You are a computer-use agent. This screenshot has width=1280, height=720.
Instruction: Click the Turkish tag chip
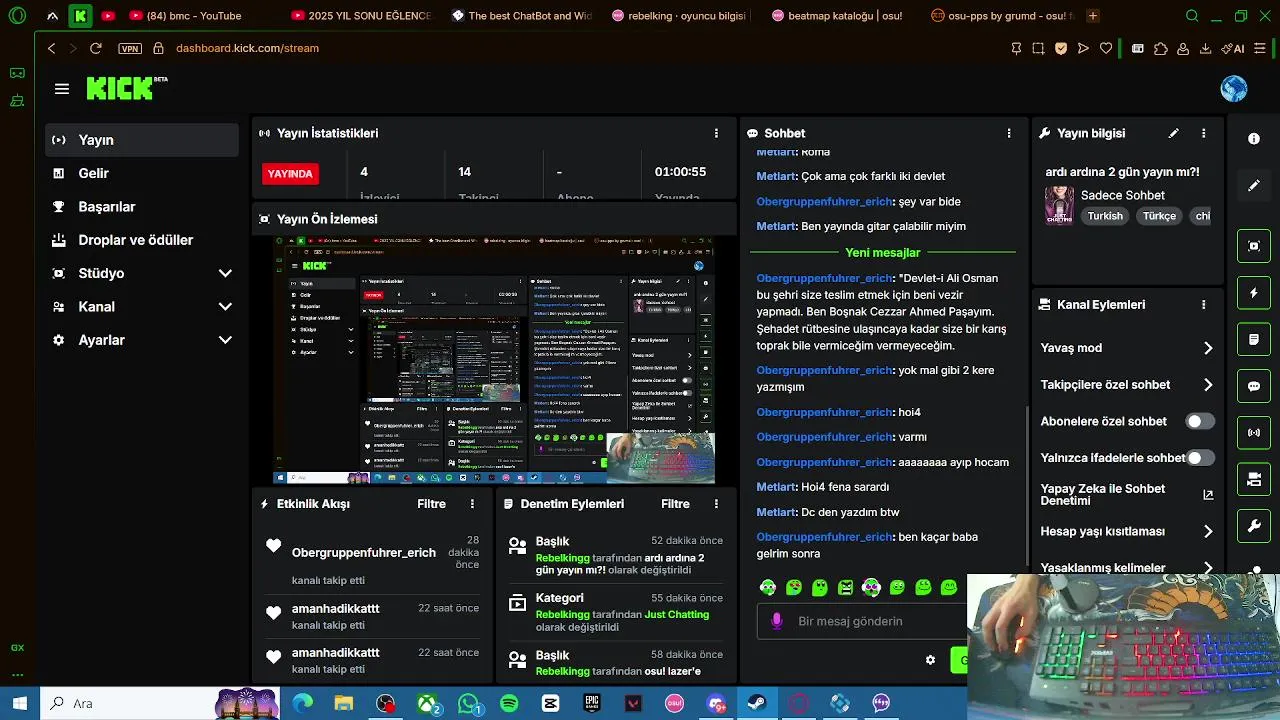pos(1105,216)
